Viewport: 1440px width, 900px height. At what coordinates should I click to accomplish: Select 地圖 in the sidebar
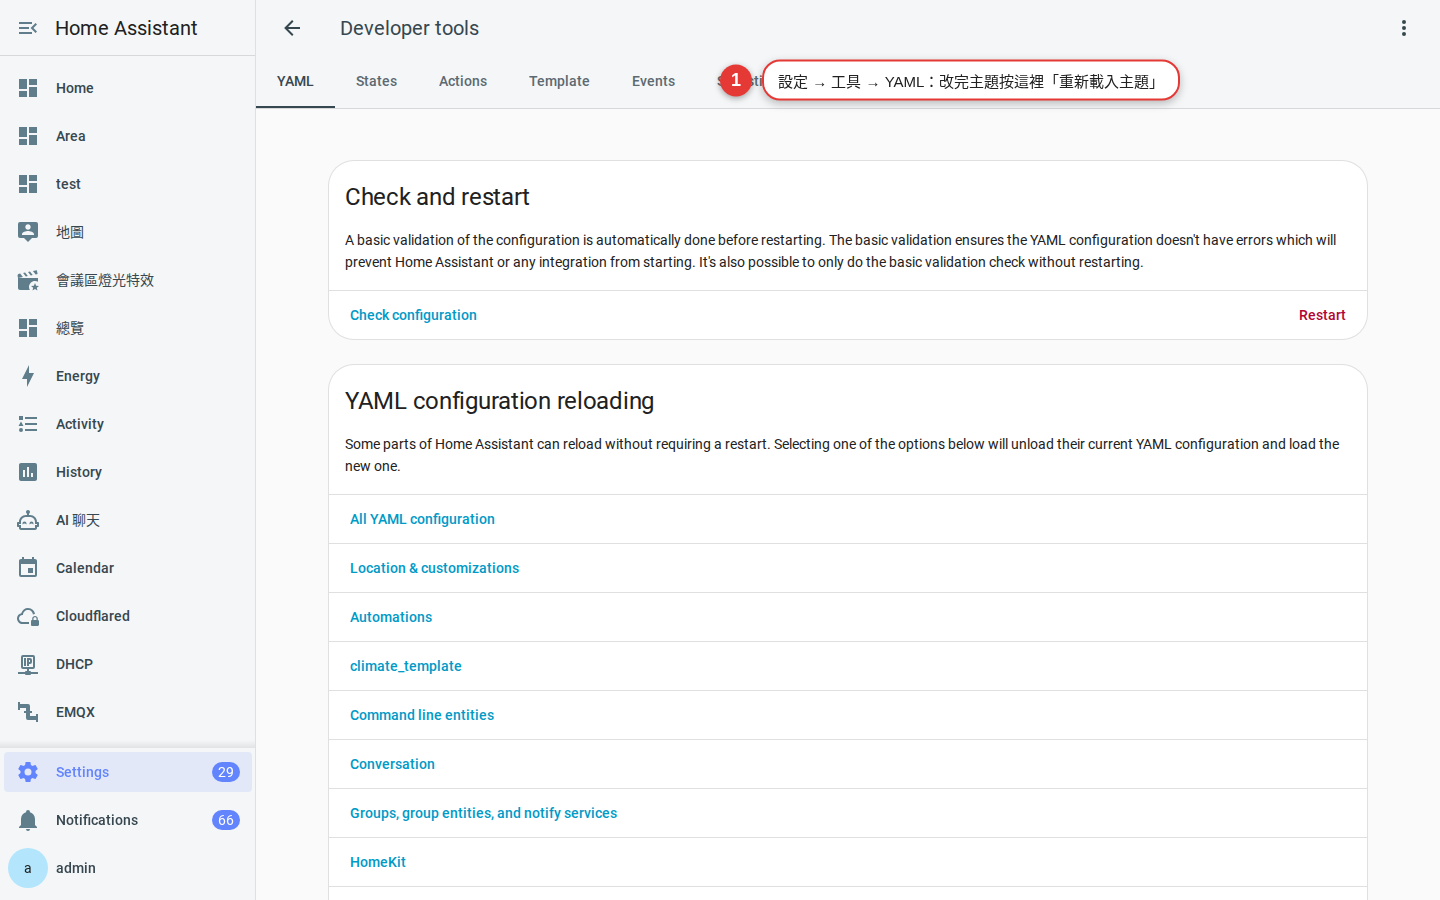tap(128, 232)
